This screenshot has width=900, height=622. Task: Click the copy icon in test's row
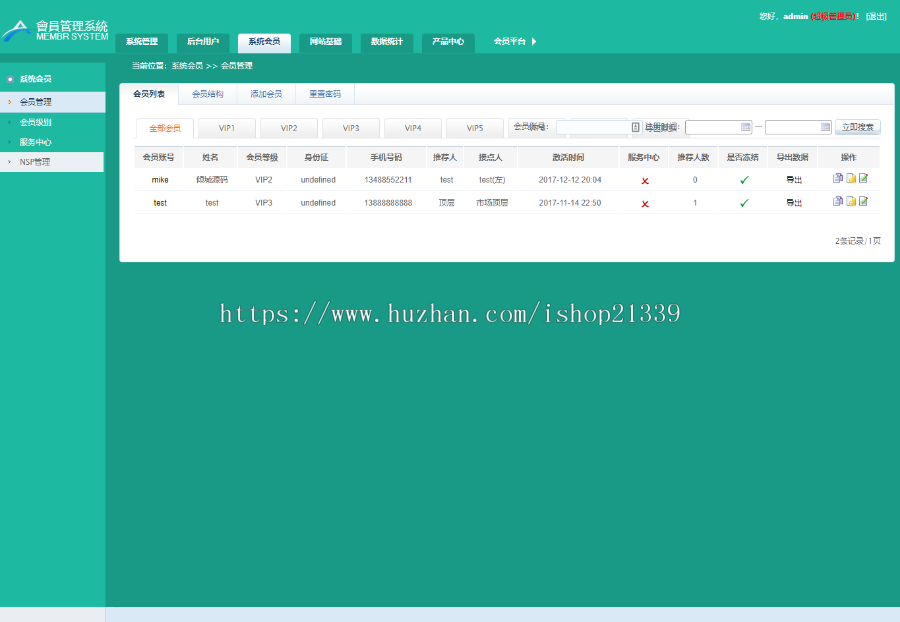pyautogui.click(x=837, y=201)
